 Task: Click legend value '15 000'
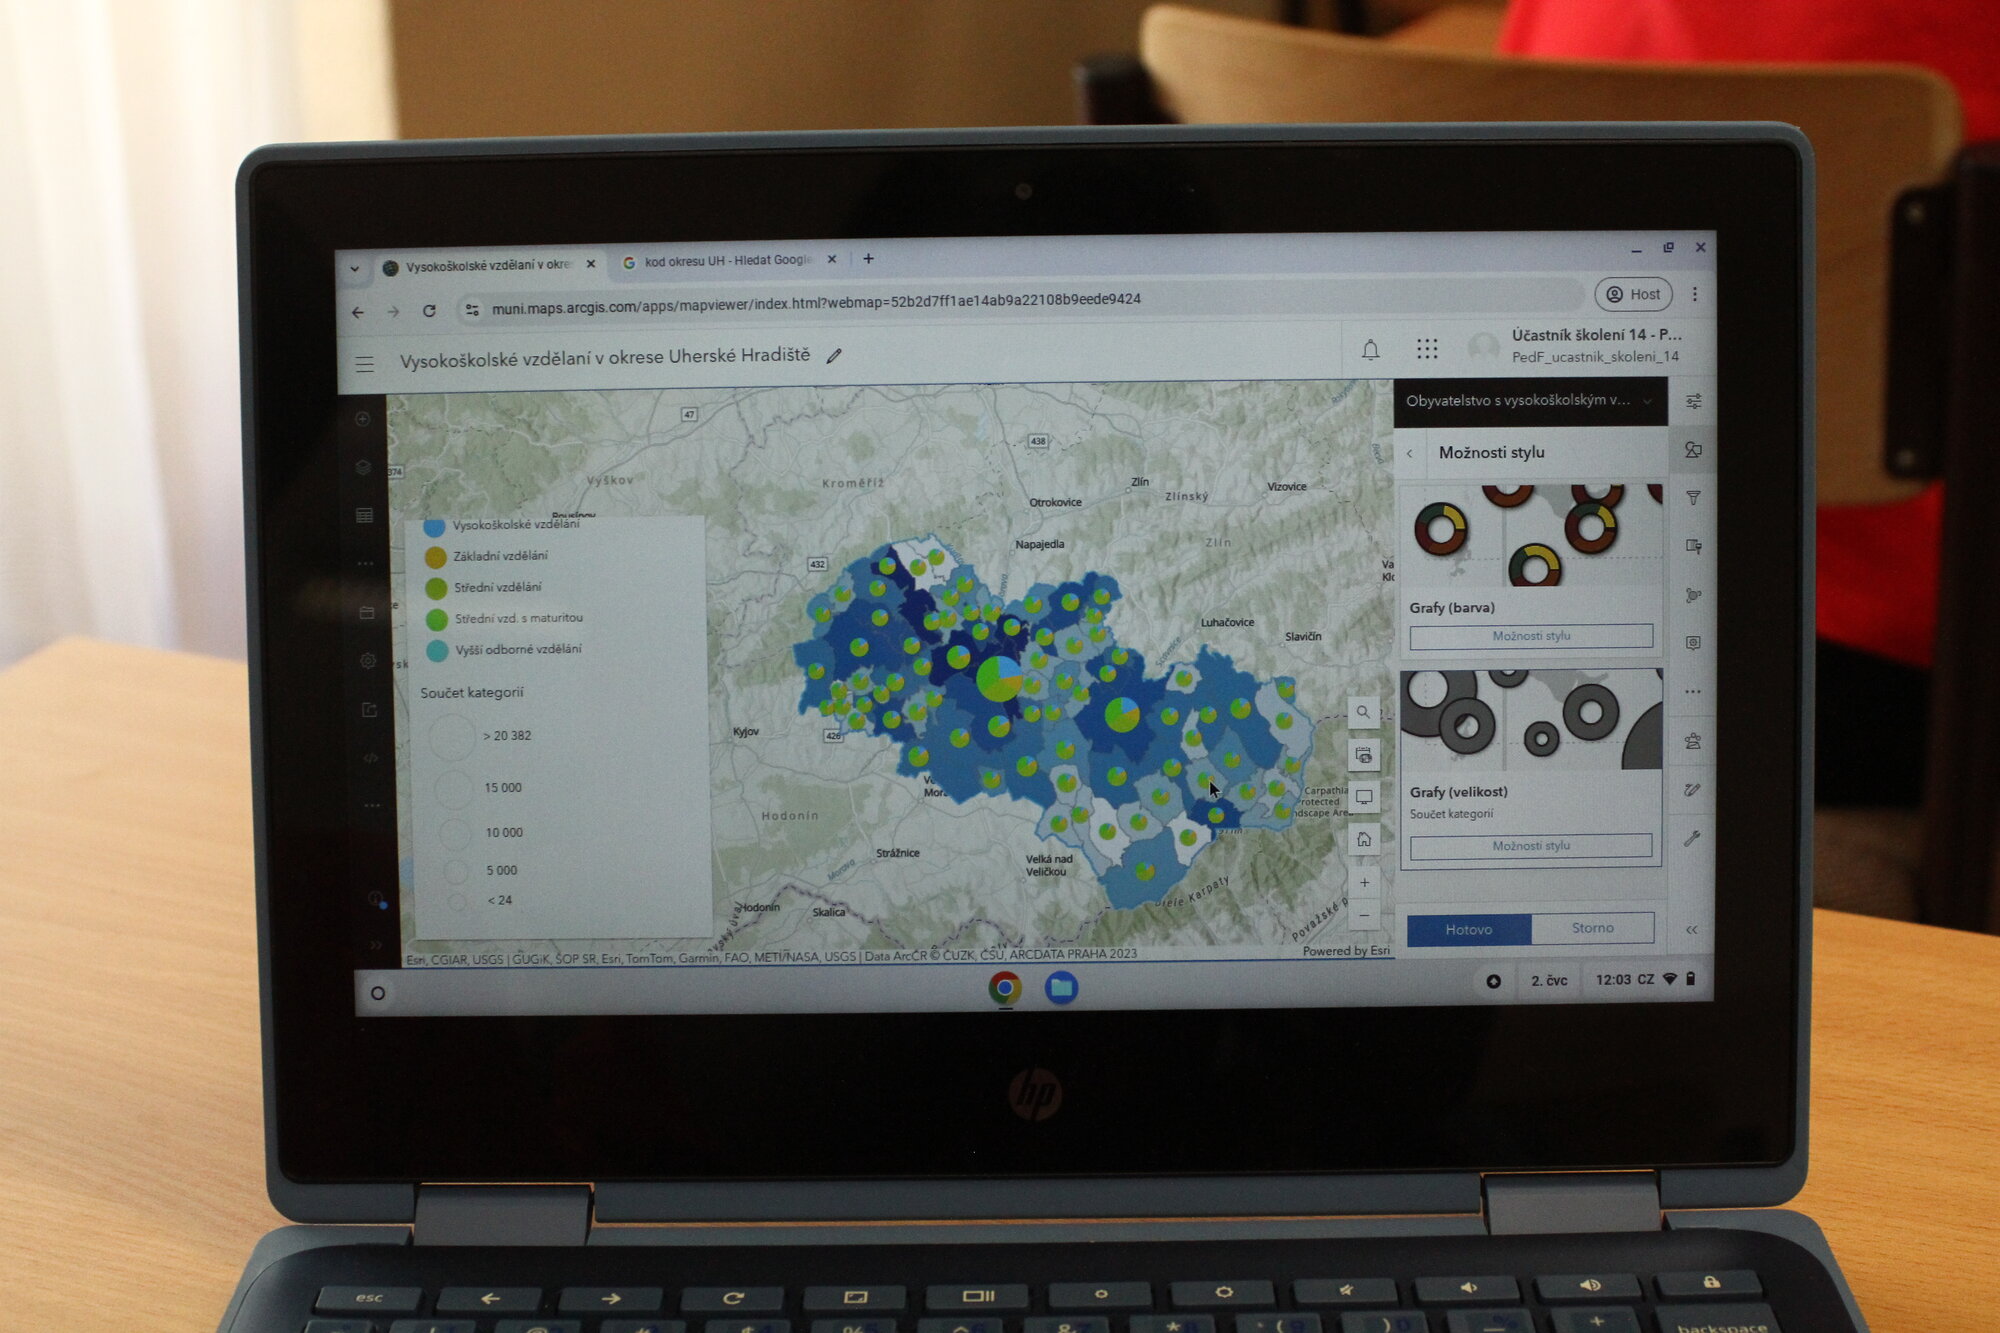(503, 788)
